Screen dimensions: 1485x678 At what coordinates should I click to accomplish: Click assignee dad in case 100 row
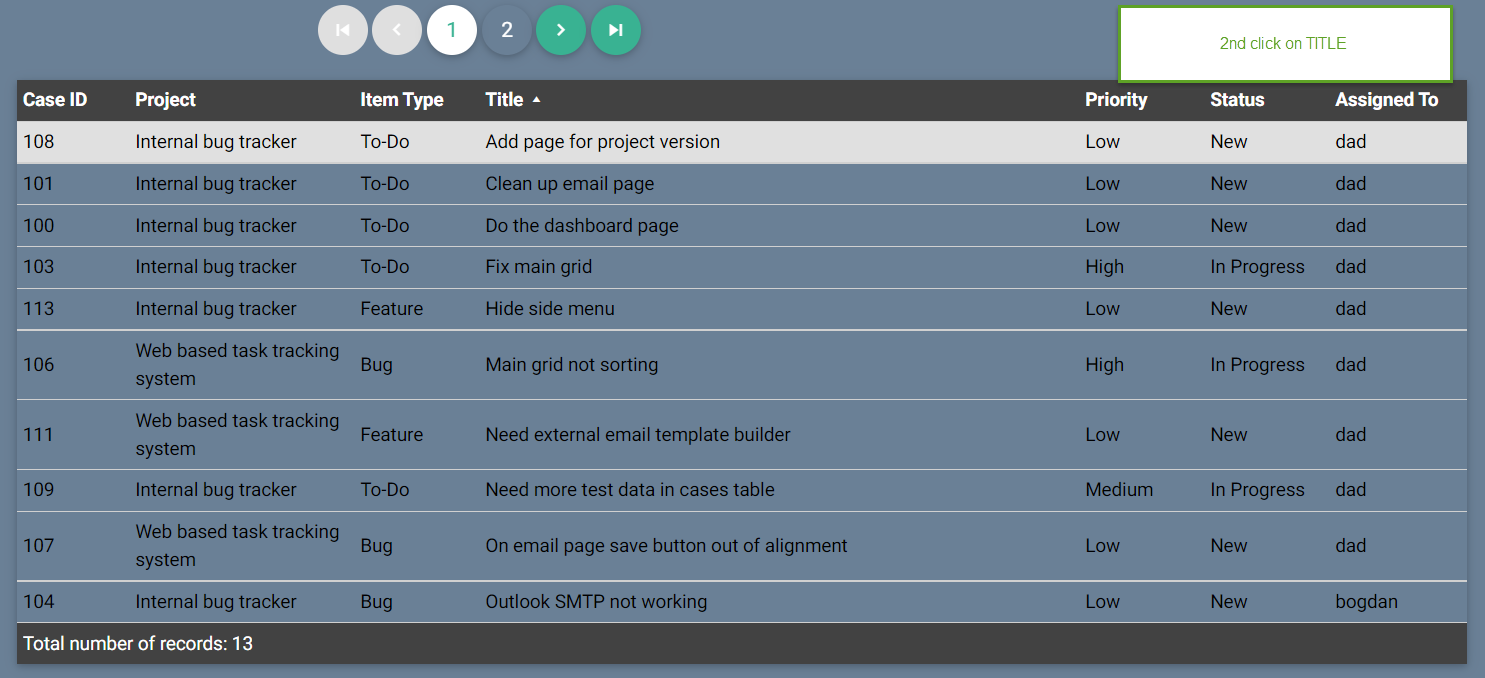[x=1351, y=226]
